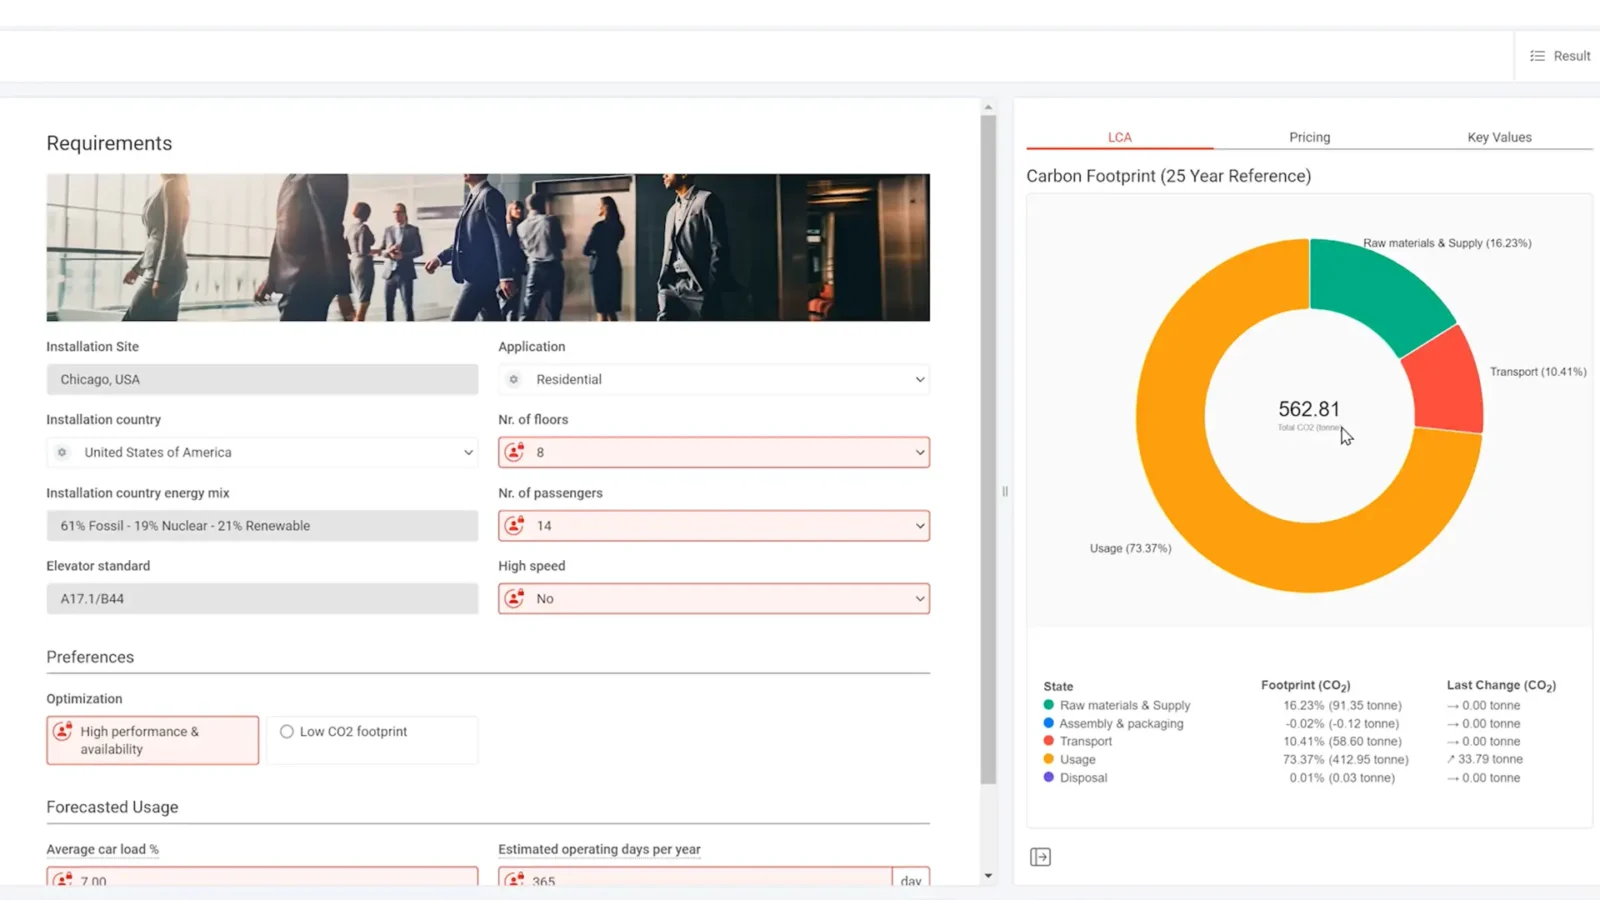The image size is (1600, 900).
Task: Click user icon in Nr. of floors field
Action: (515, 452)
